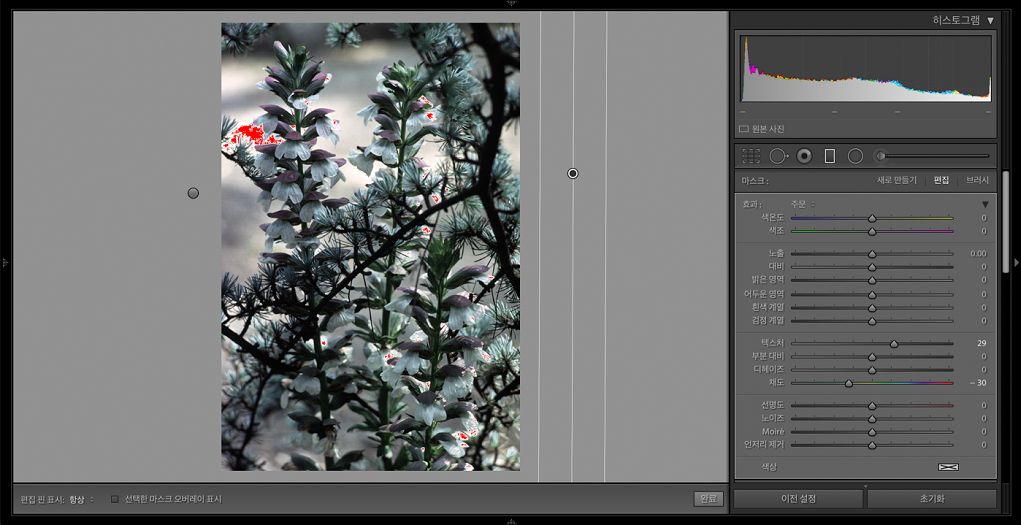
Task: Click the 채도 slider handle at -30
Action: (x=848, y=383)
